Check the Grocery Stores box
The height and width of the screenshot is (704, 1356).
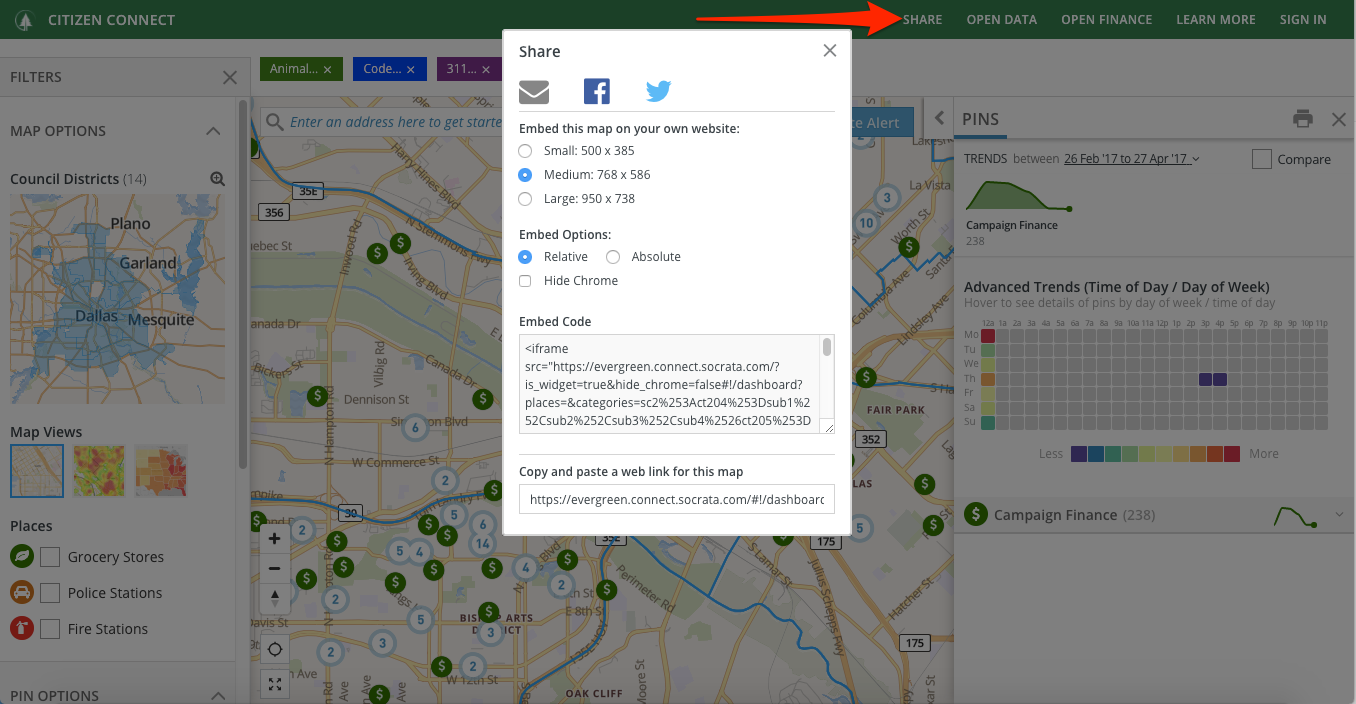point(50,557)
